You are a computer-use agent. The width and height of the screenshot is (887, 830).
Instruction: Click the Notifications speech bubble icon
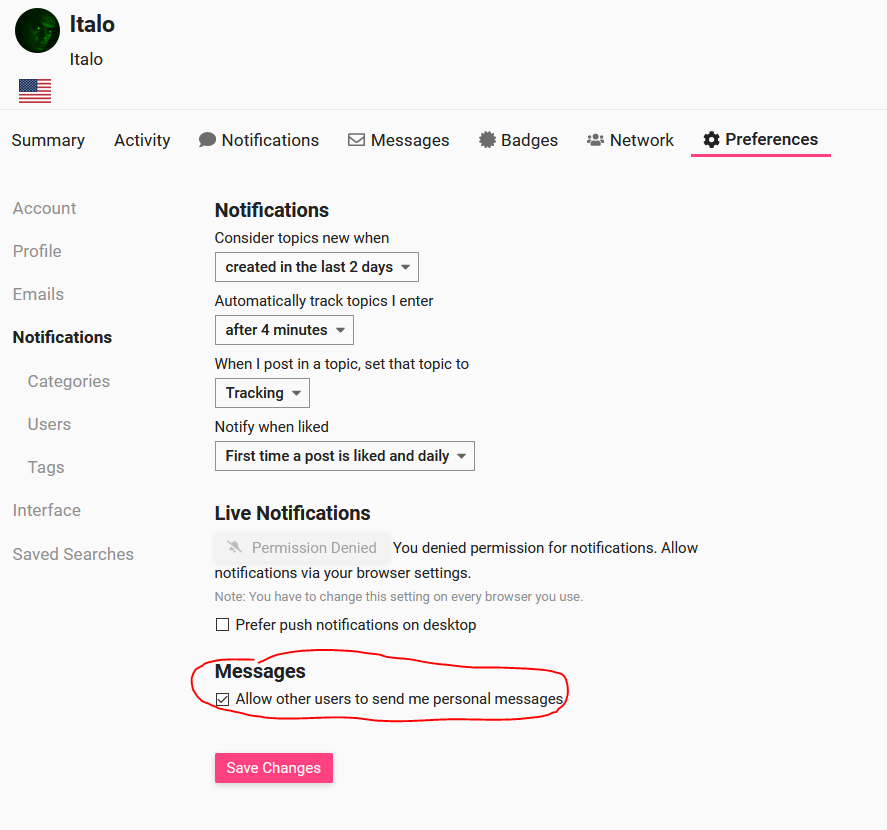coord(207,140)
